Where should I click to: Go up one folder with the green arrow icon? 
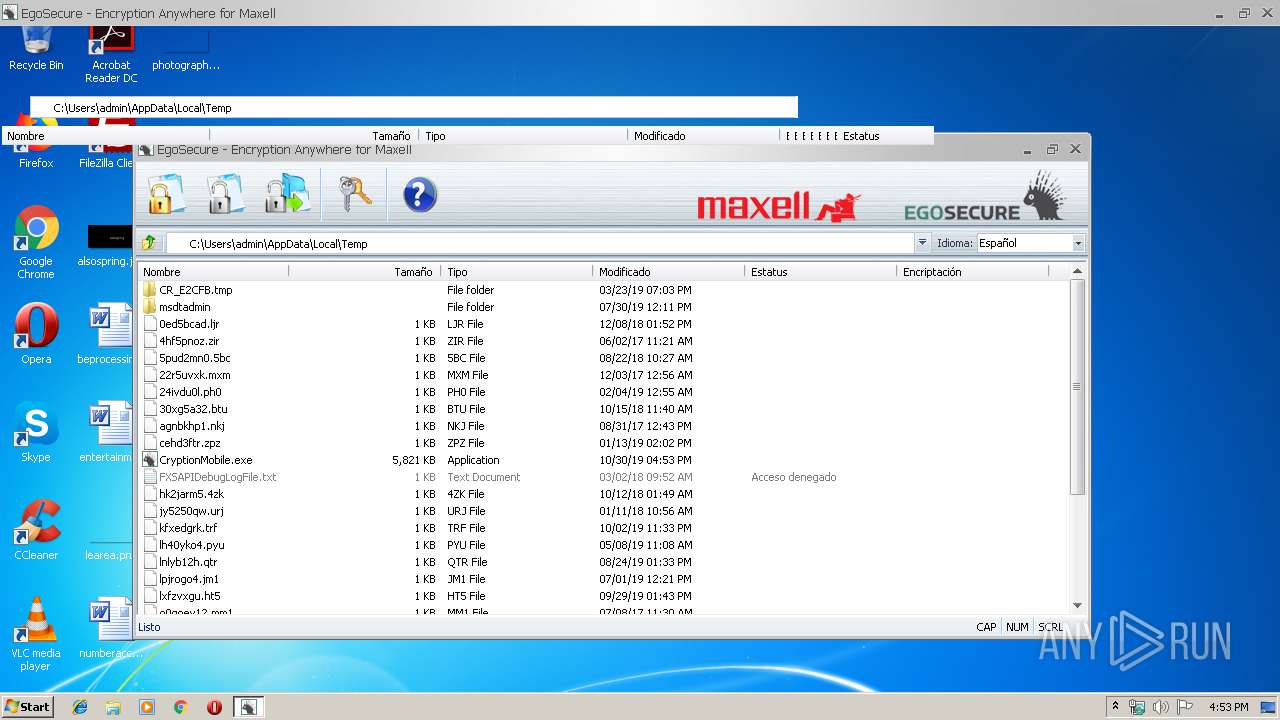149,243
